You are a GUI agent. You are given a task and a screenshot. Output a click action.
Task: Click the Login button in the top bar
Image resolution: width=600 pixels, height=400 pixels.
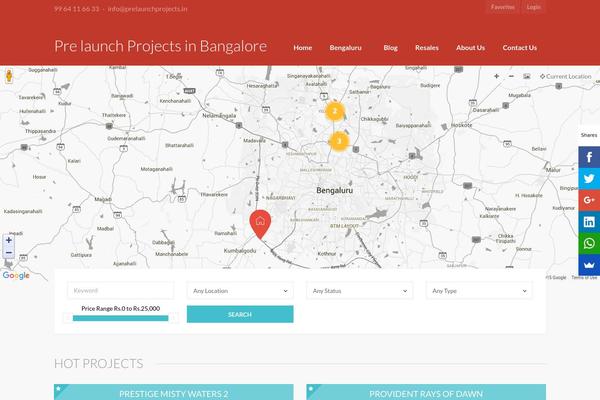coord(533,7)
